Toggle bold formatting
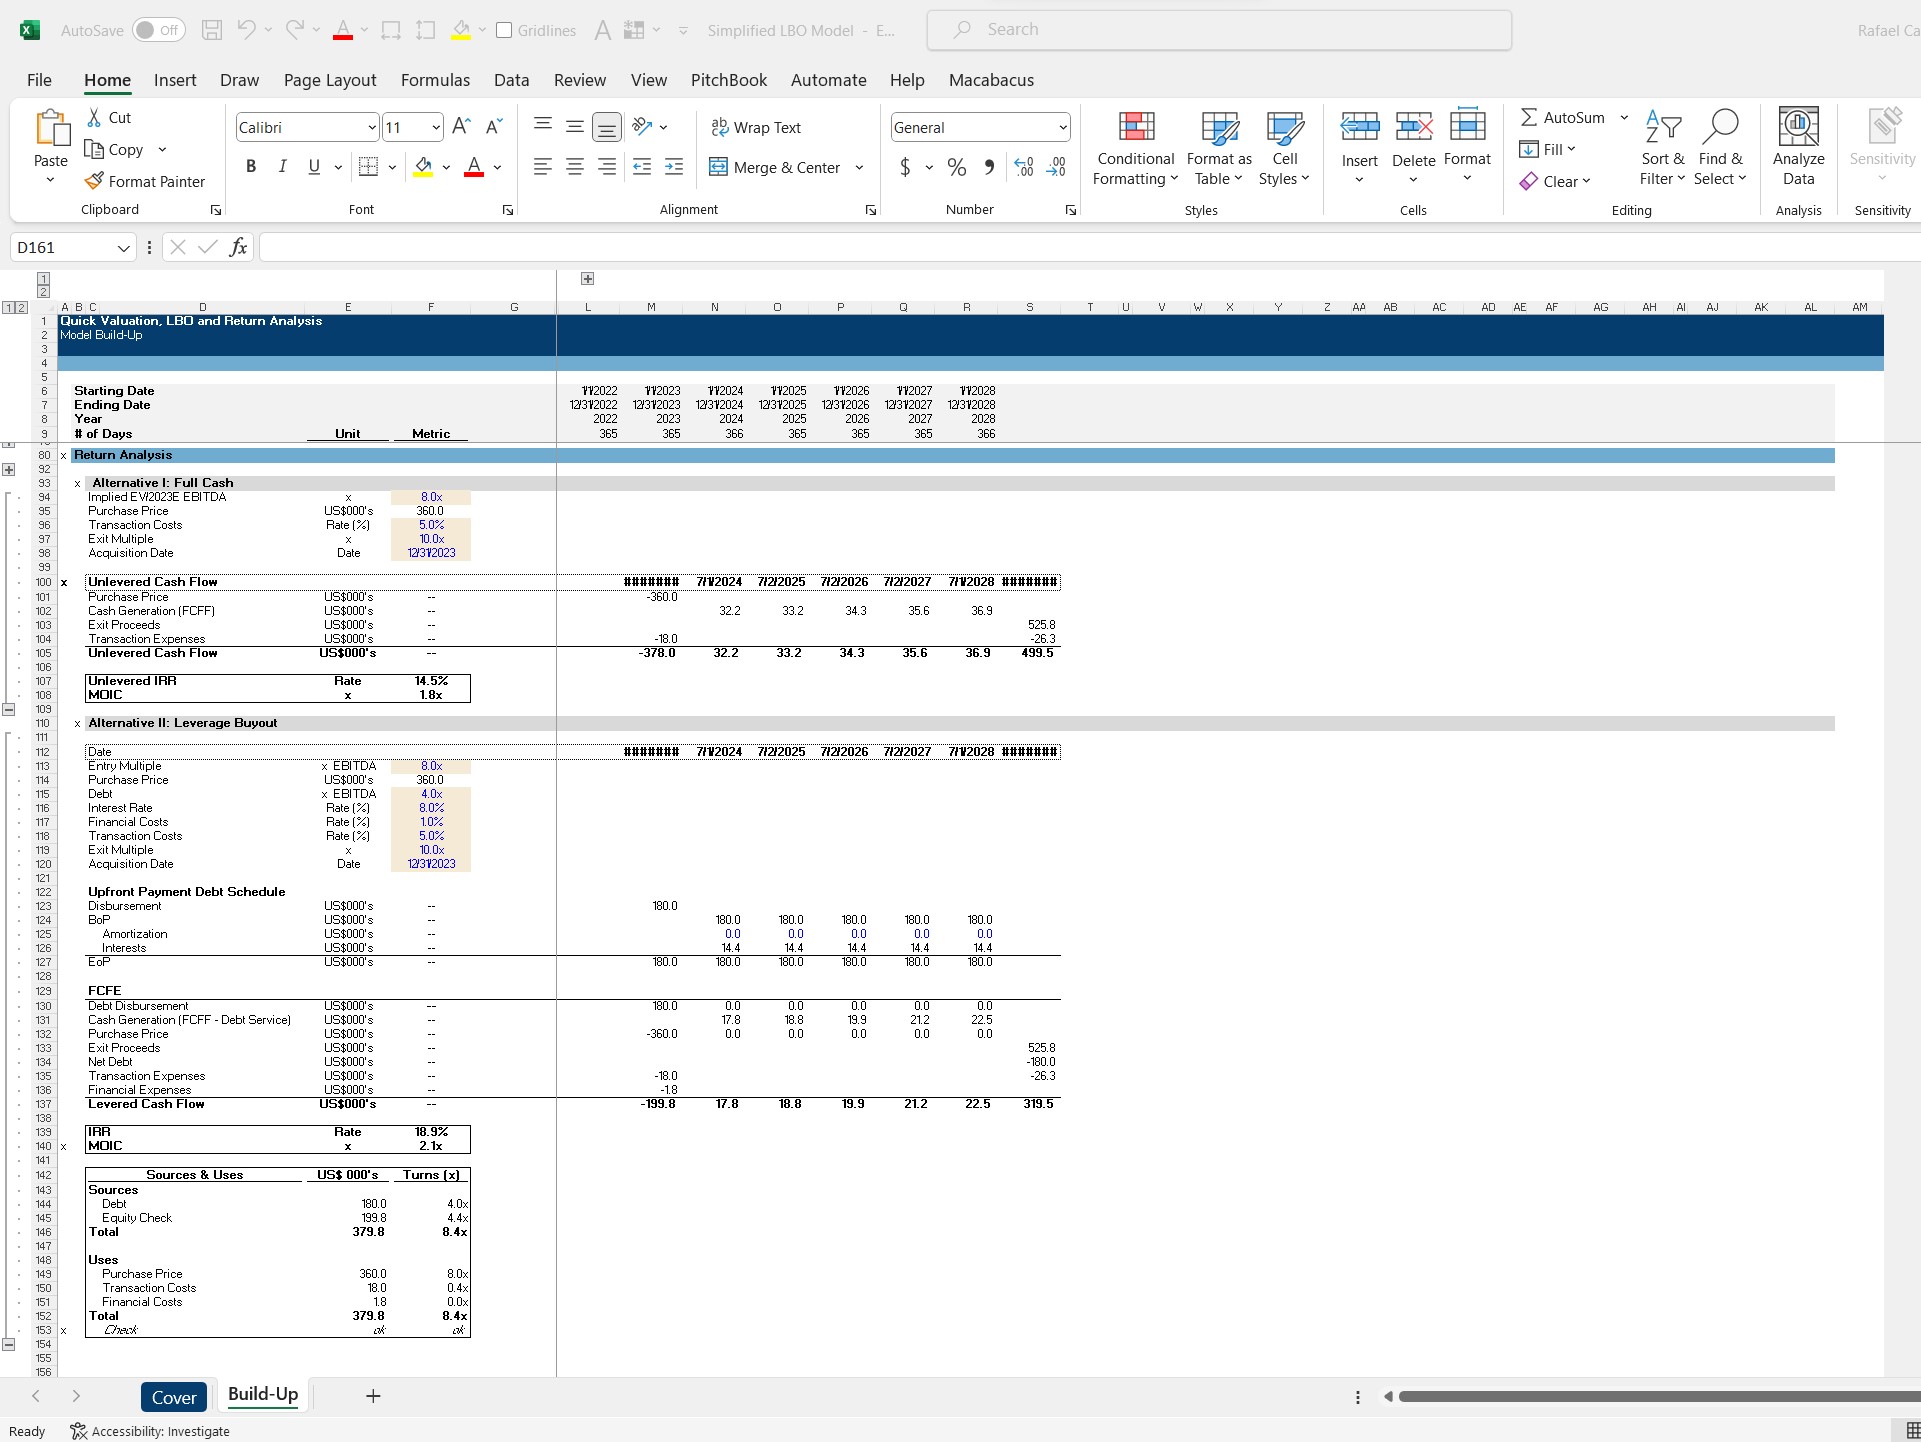Viewport: 1921px width, 1442px height. [x=251, y=167]
